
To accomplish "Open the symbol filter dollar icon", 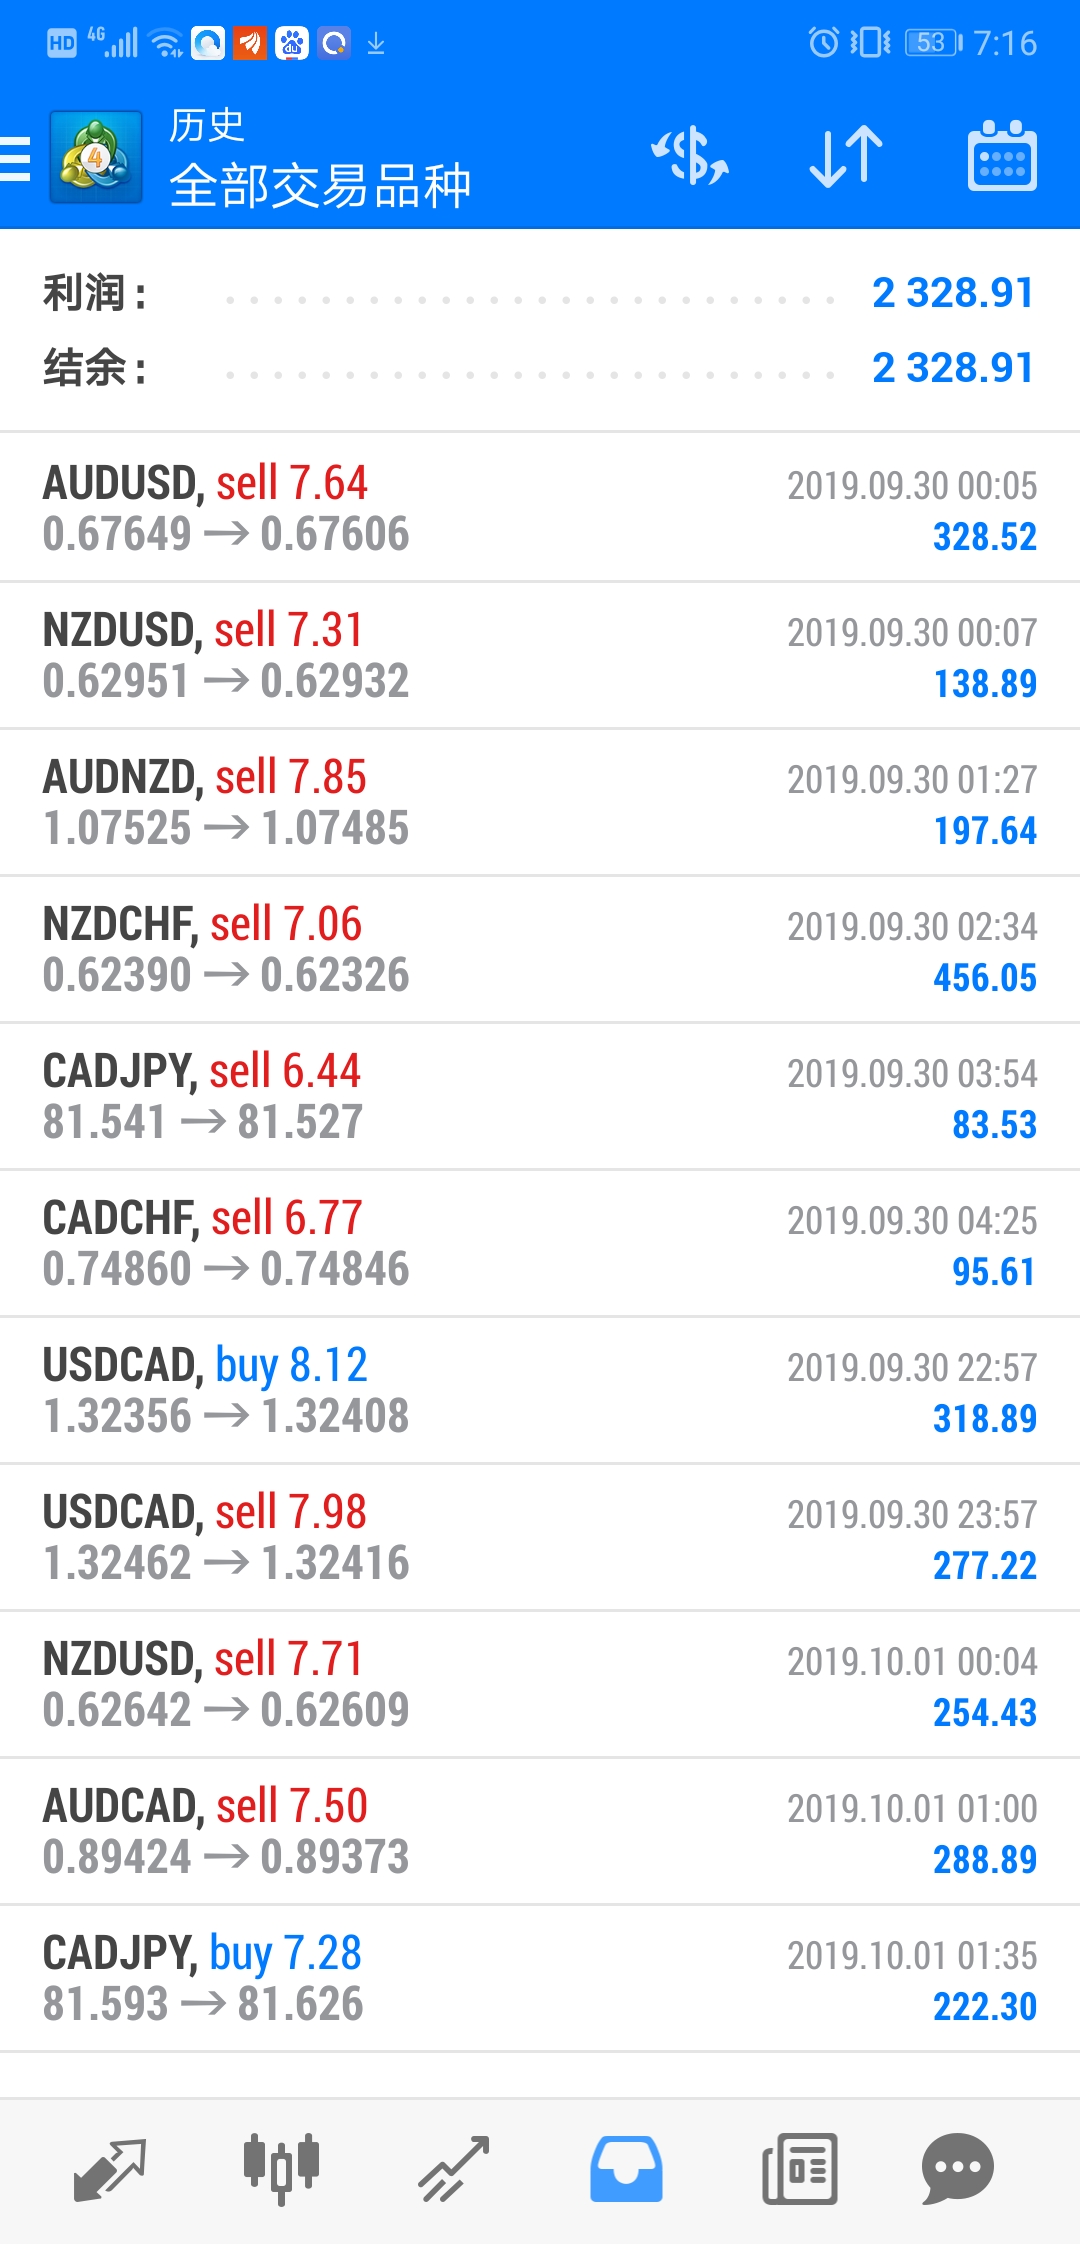I will 690,157.
